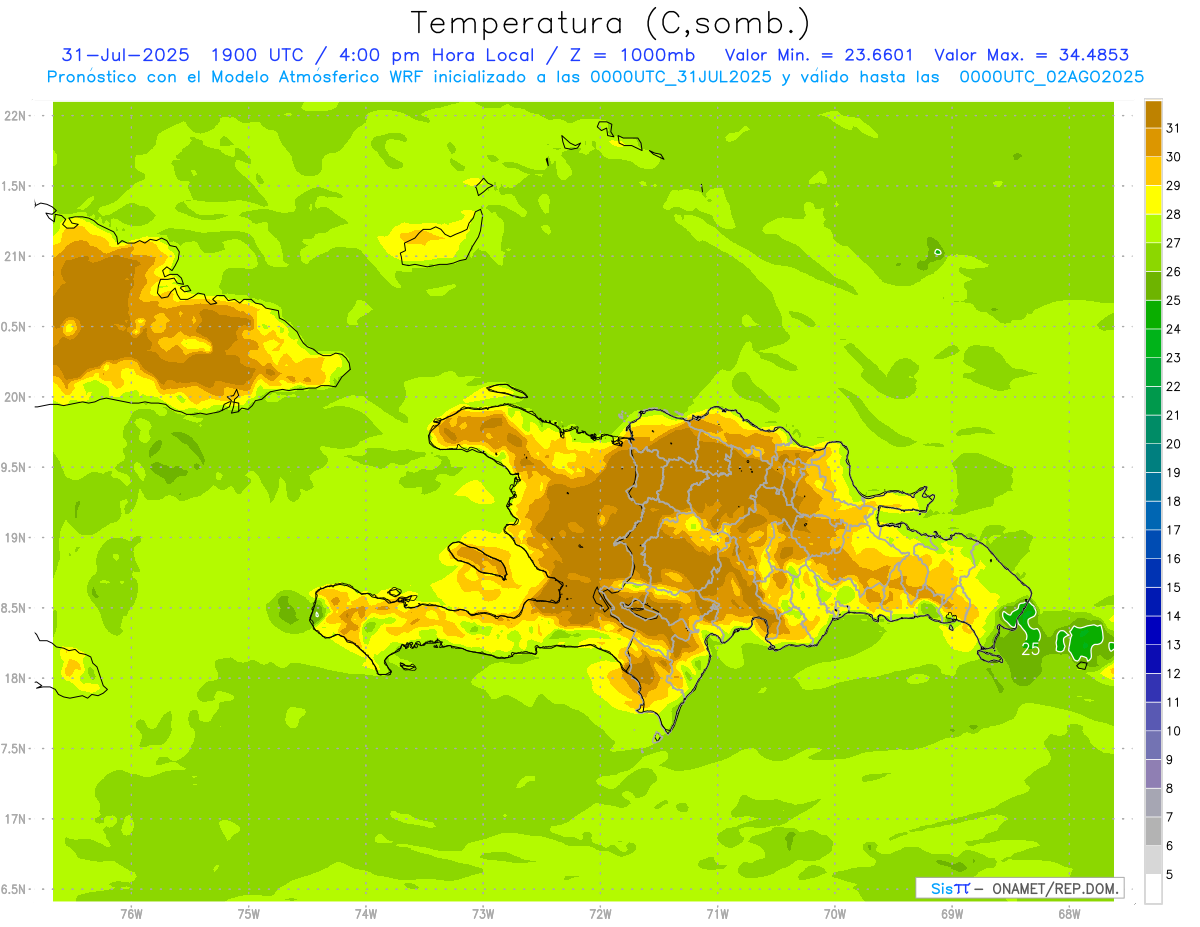The image size is (1200, 927).
Task: Click the '75W' longitude axis label
Action: coord(248,914)
